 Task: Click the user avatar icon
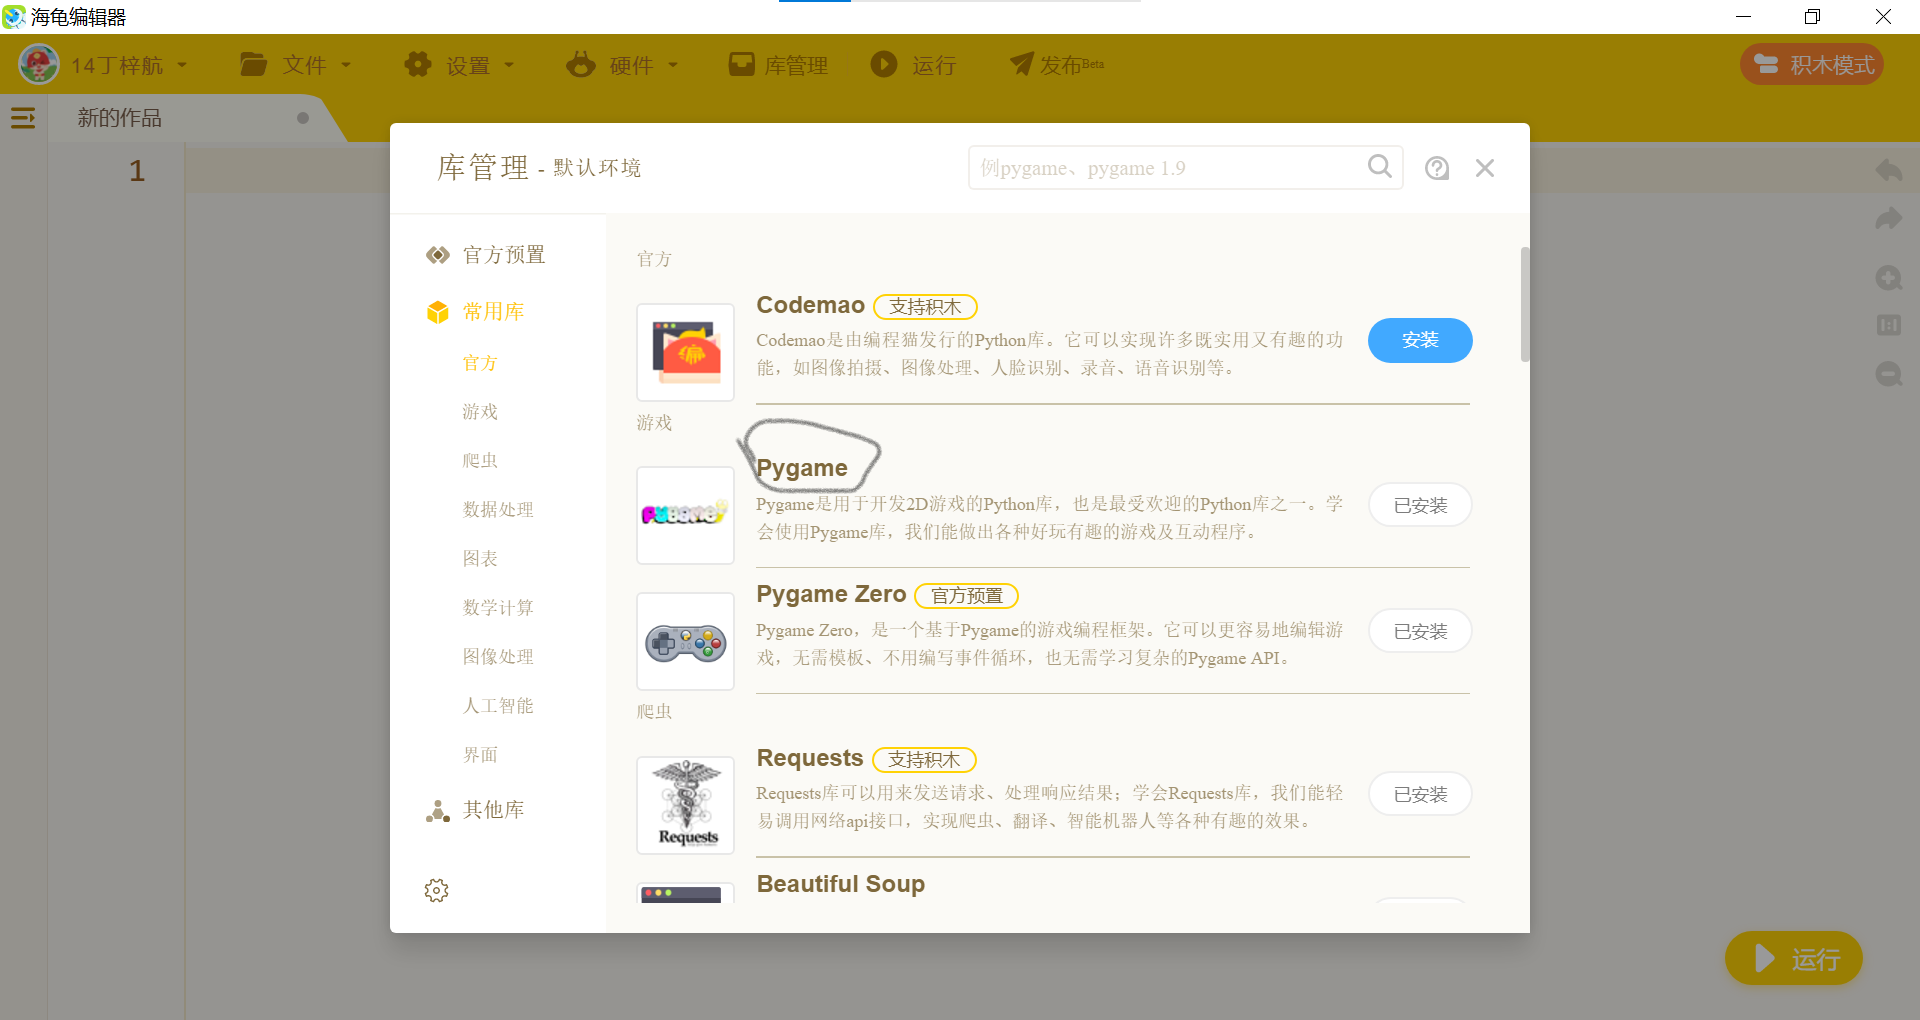point(39,65)
